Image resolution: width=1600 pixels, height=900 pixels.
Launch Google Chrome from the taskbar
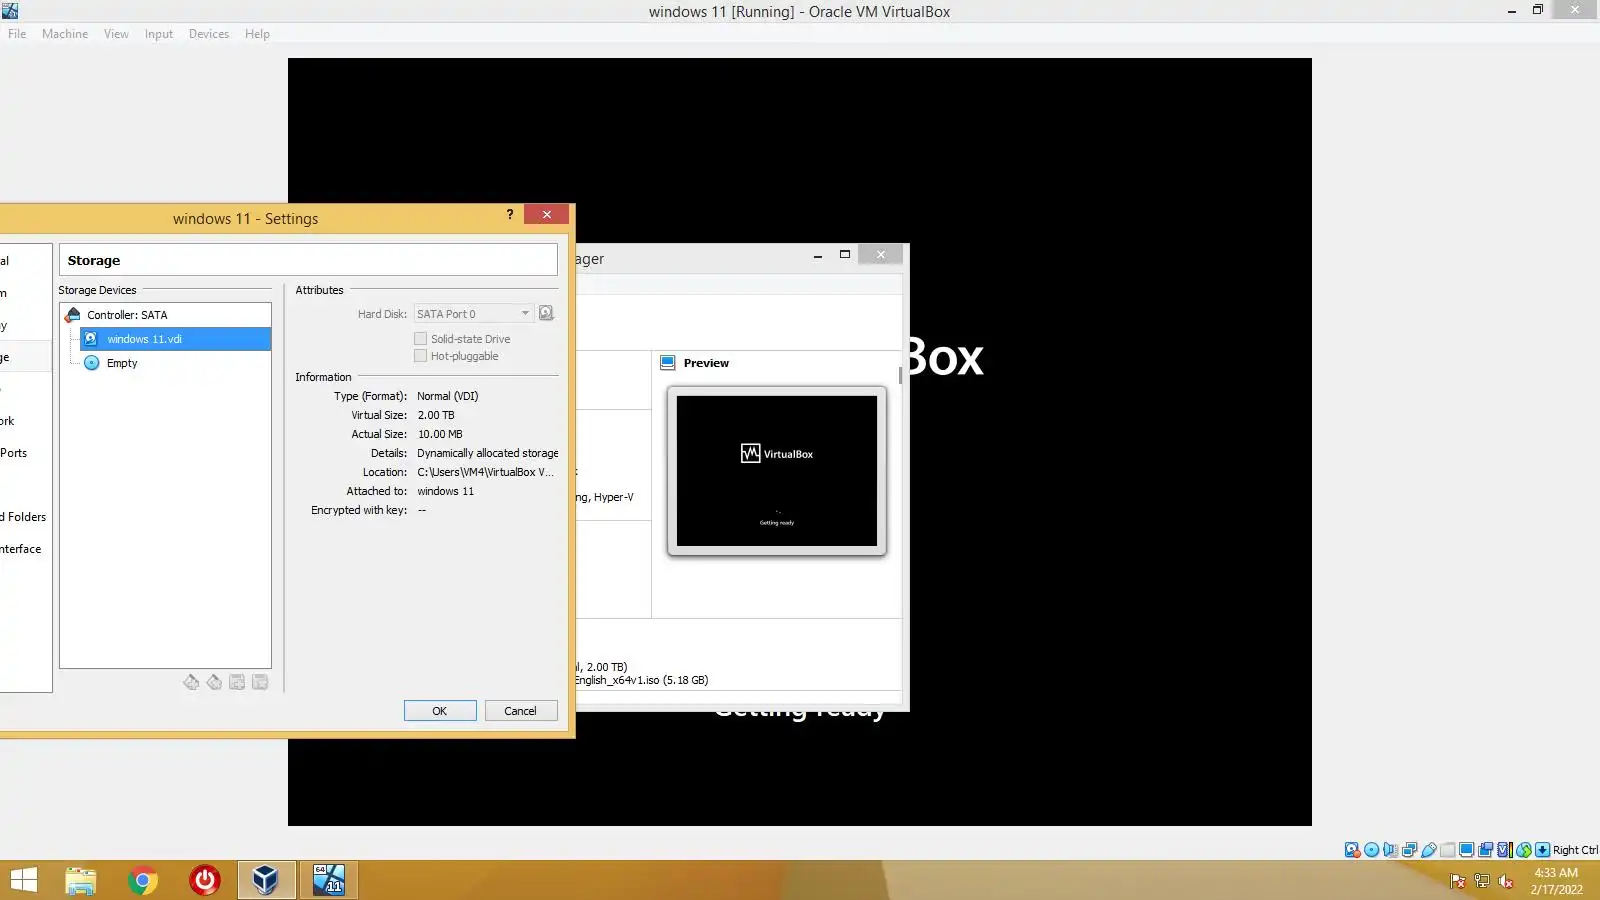click(143, 880)
